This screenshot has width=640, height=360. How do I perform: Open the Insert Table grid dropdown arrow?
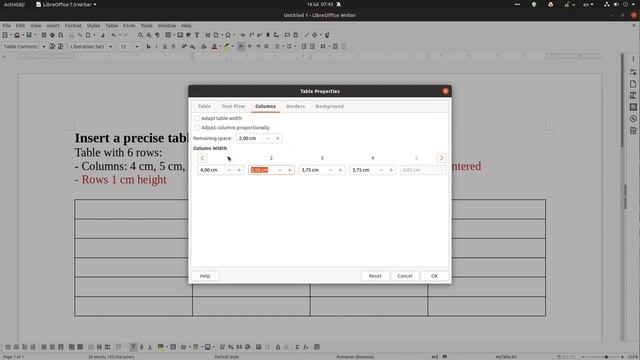click(x=173, y=35)
